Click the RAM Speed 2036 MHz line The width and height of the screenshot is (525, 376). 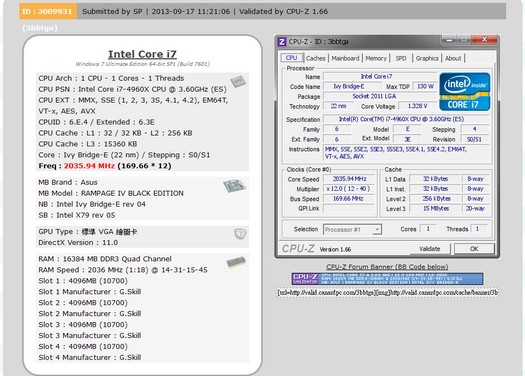click(123, 270)
